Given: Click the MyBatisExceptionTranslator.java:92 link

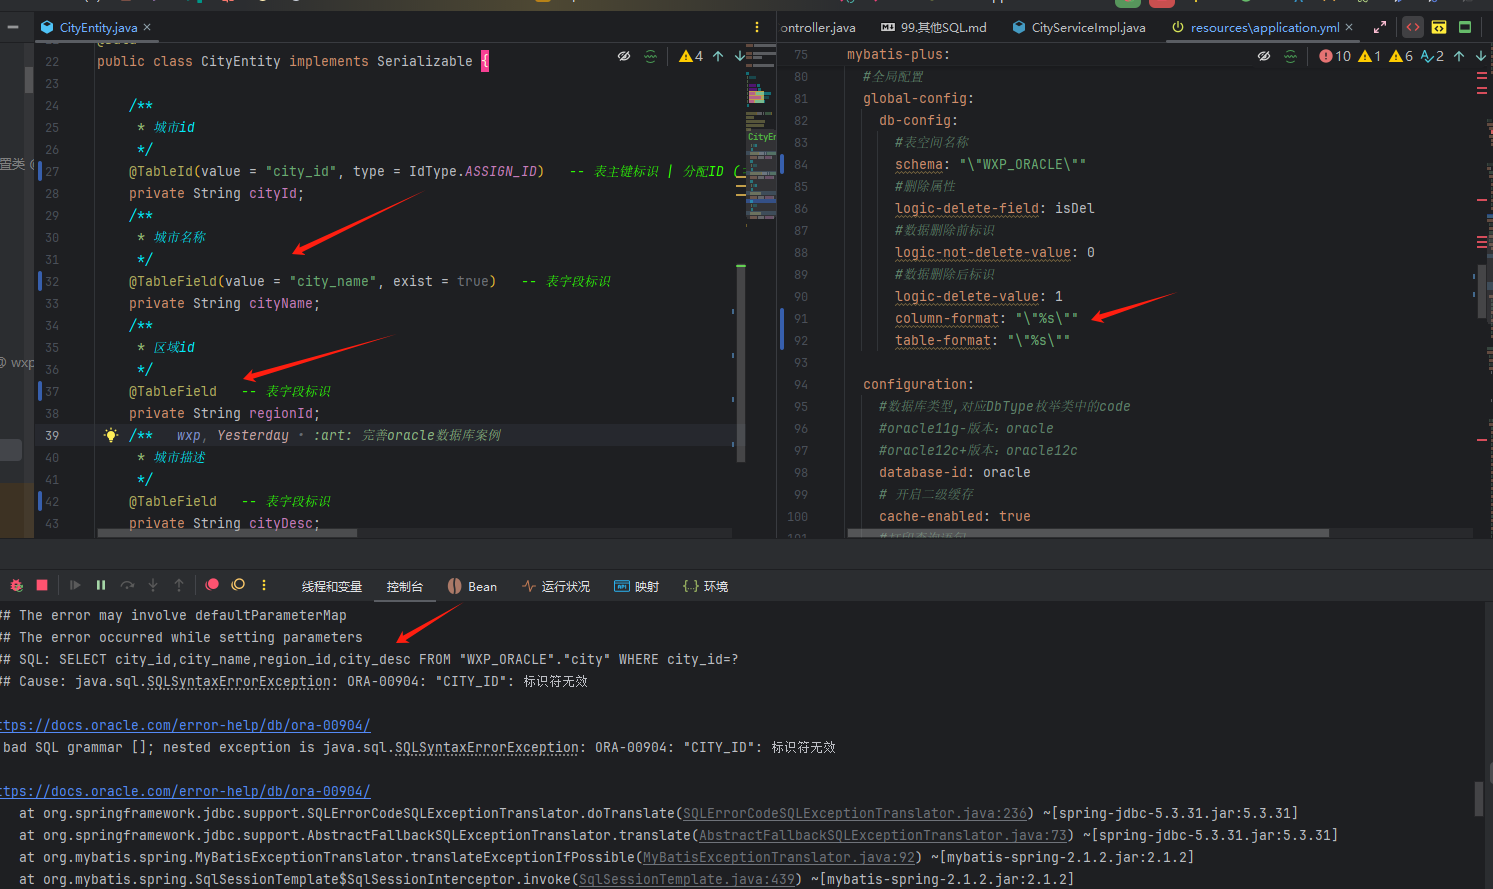Looking at the screenshot, I should coord(779,857).
